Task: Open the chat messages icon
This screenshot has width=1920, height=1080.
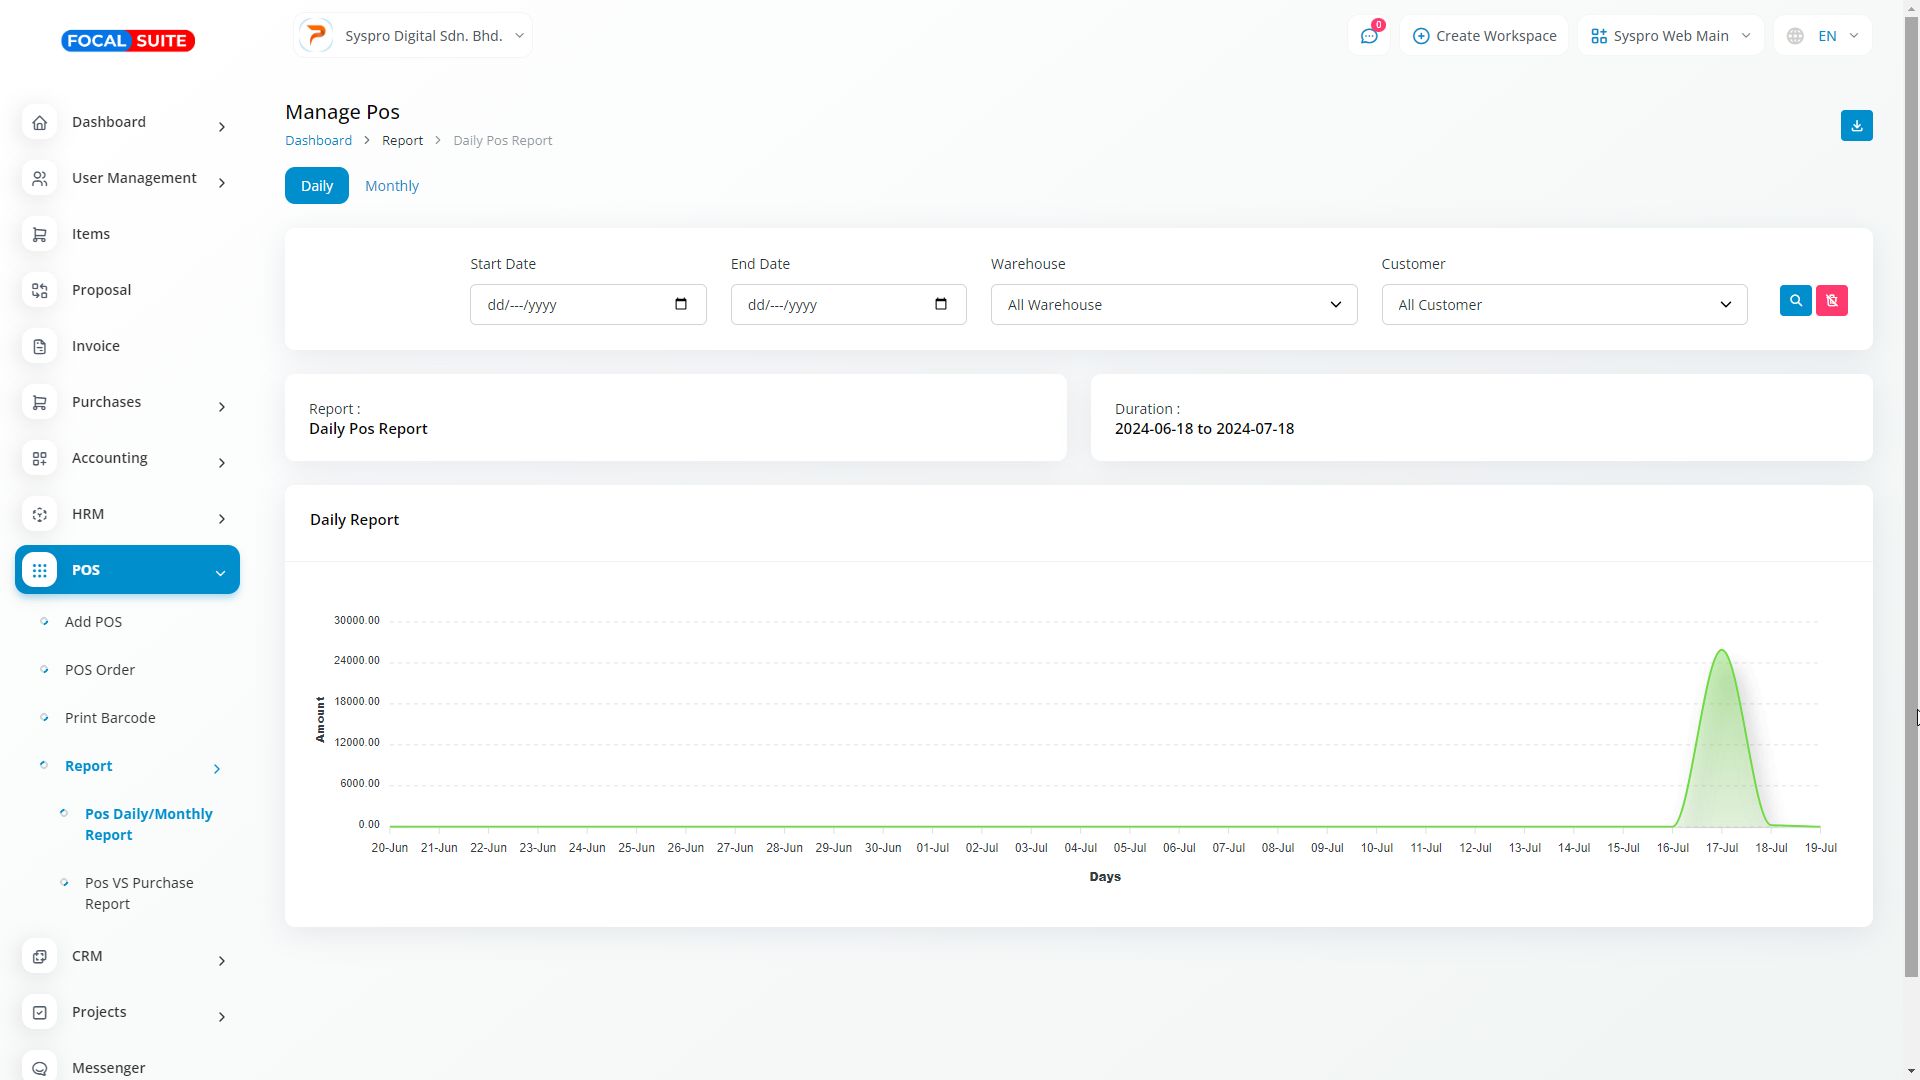Action: [1368, 36]
